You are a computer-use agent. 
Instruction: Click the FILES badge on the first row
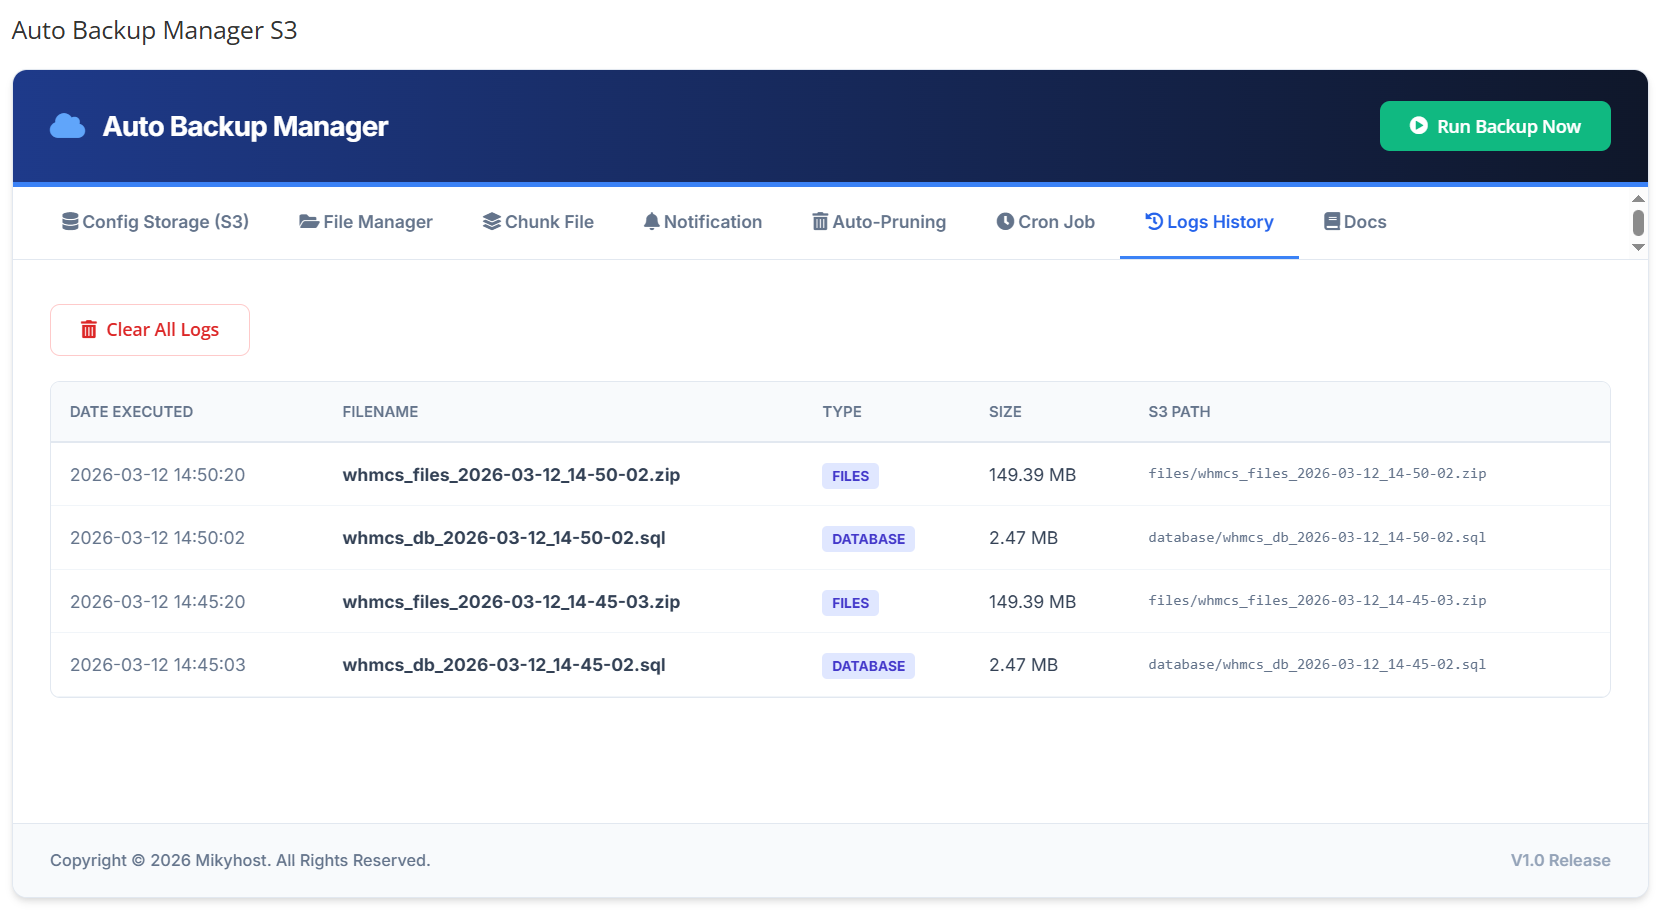850,475
